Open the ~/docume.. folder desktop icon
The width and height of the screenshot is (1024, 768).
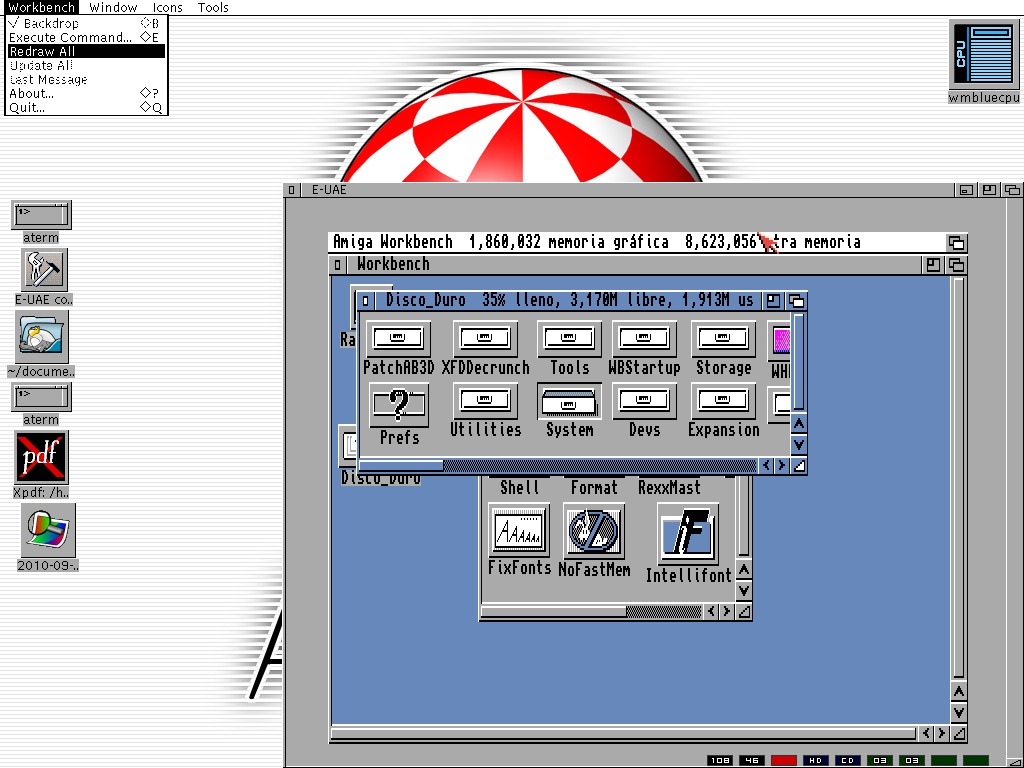point(41,337)
